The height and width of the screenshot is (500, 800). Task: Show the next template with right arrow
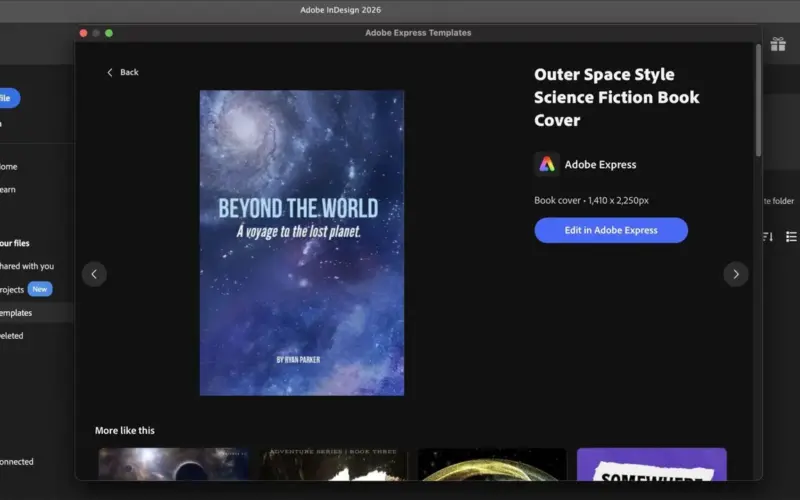tap(736, 274)
